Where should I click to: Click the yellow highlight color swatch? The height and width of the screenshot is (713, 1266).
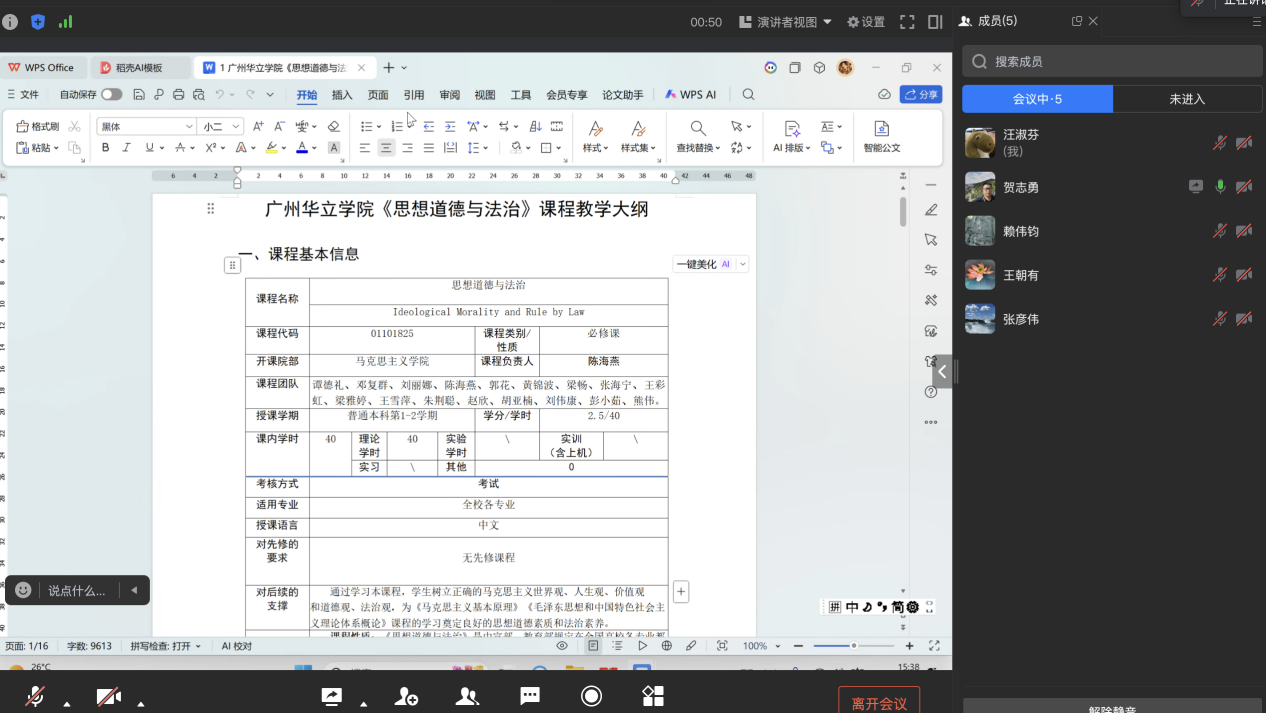tap(271, 148)
